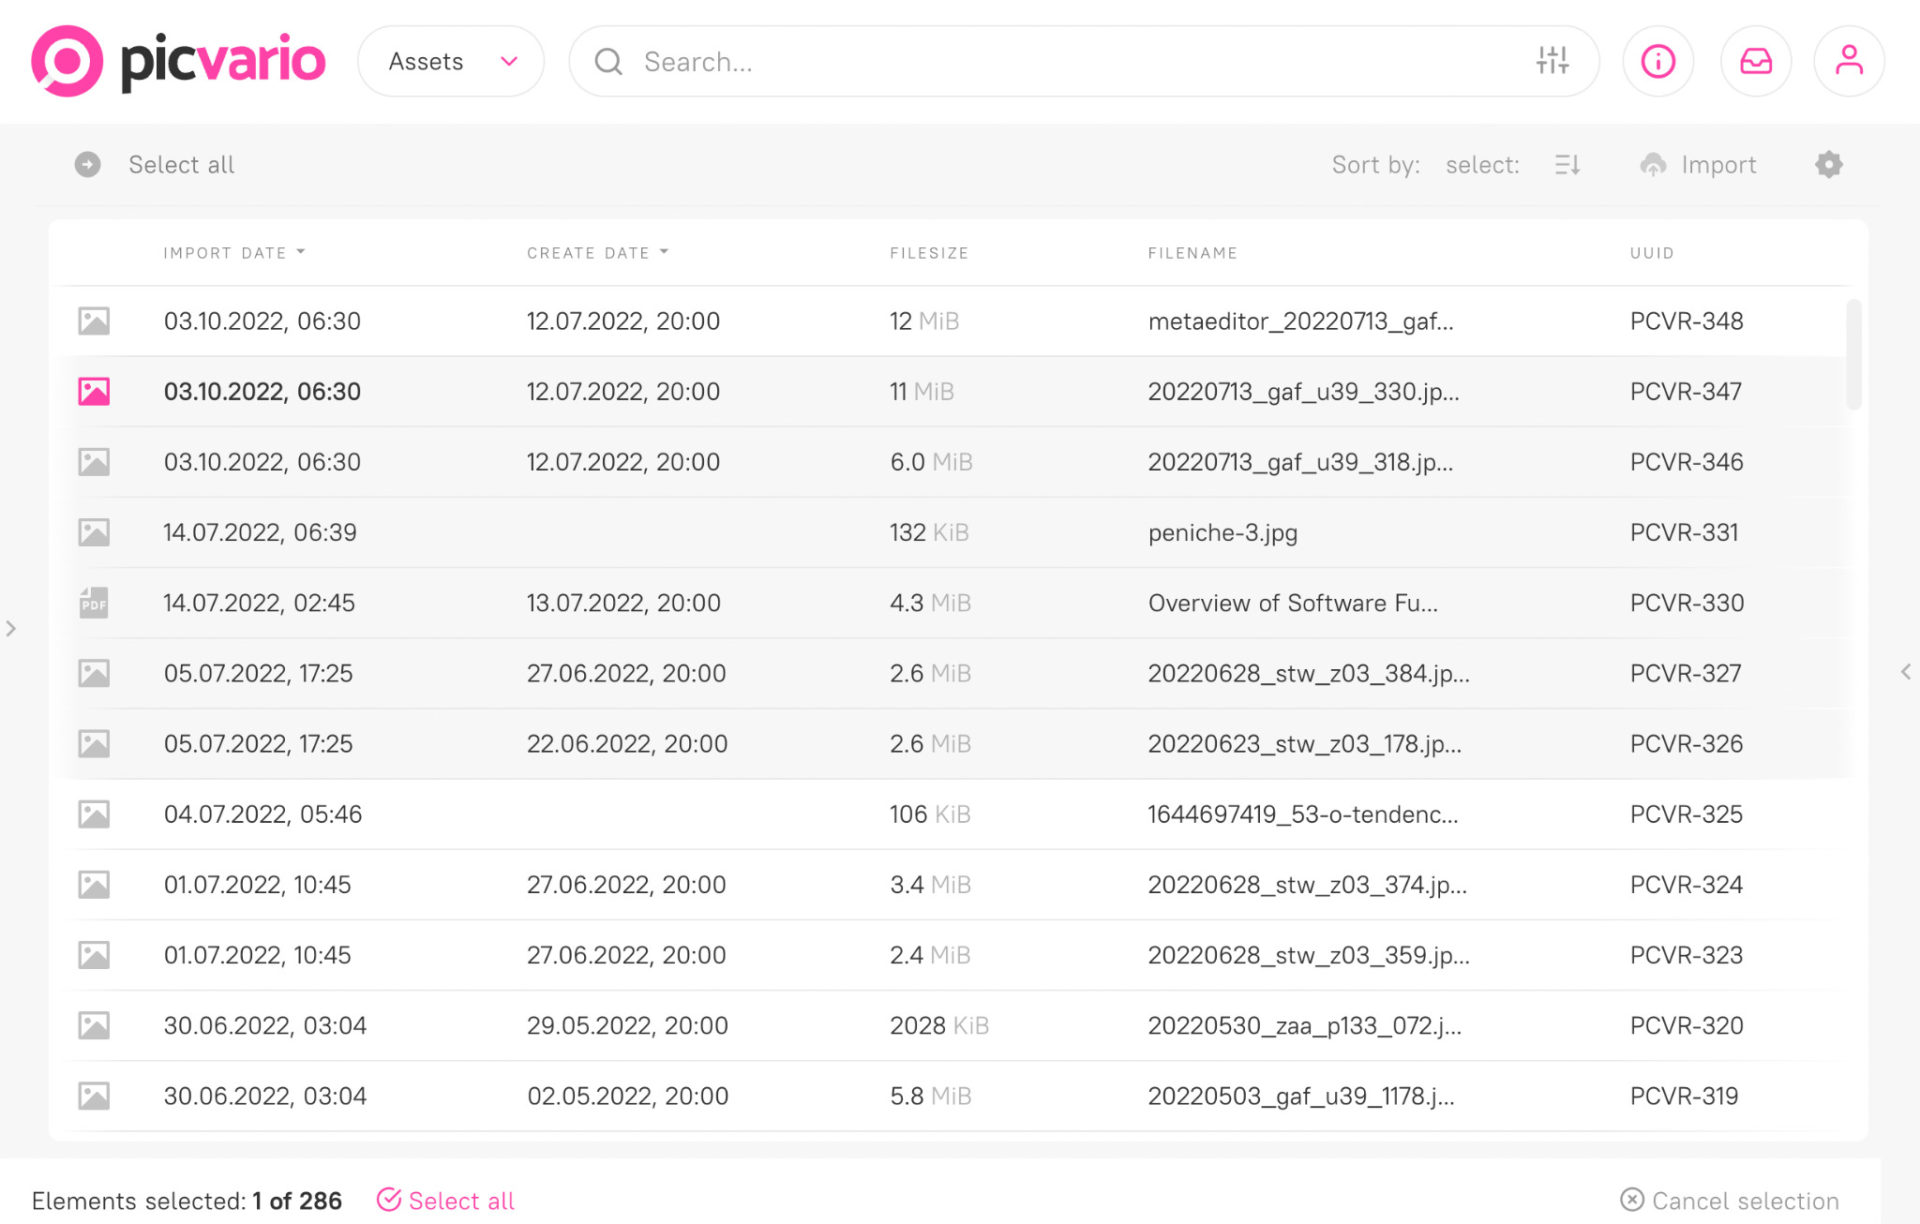Deselect the highlighted PCVR-347 image icon

pyautogui.click(x=94, y=391)
